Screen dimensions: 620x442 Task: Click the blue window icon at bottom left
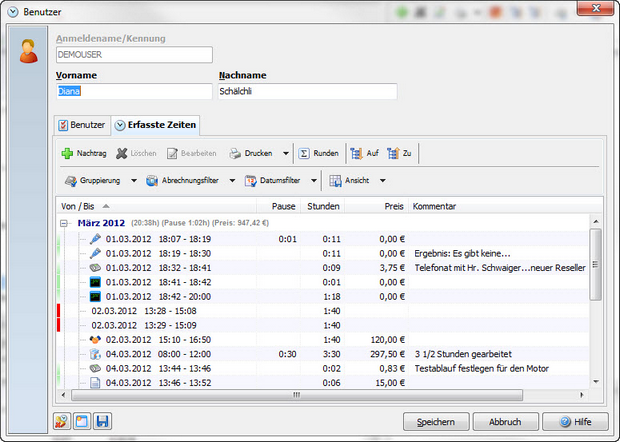82,421
